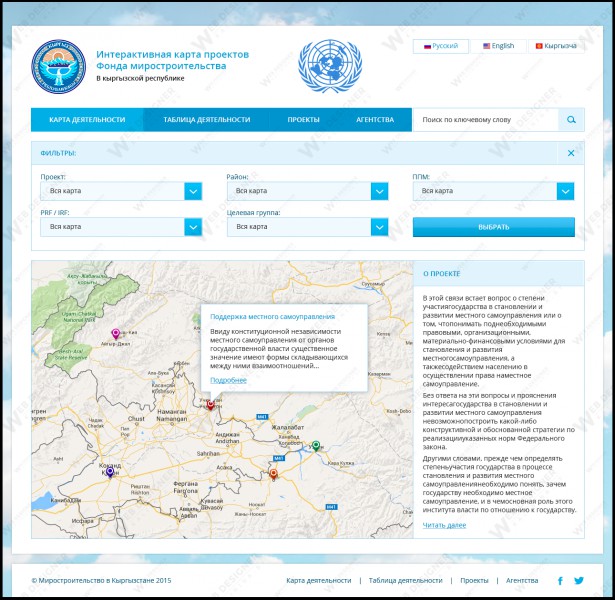
Task: Click the dark blue map pin at Коканд
Action: tap(110, 472)
